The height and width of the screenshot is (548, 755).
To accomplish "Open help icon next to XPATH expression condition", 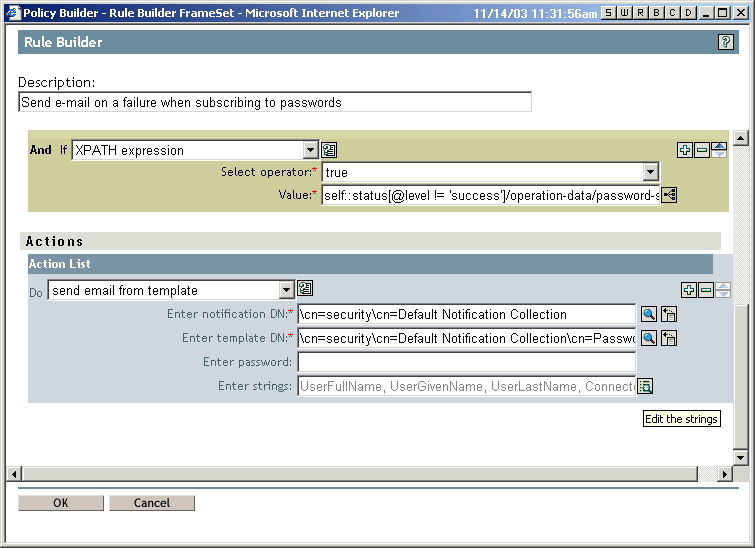I will (x=329, y=150).
